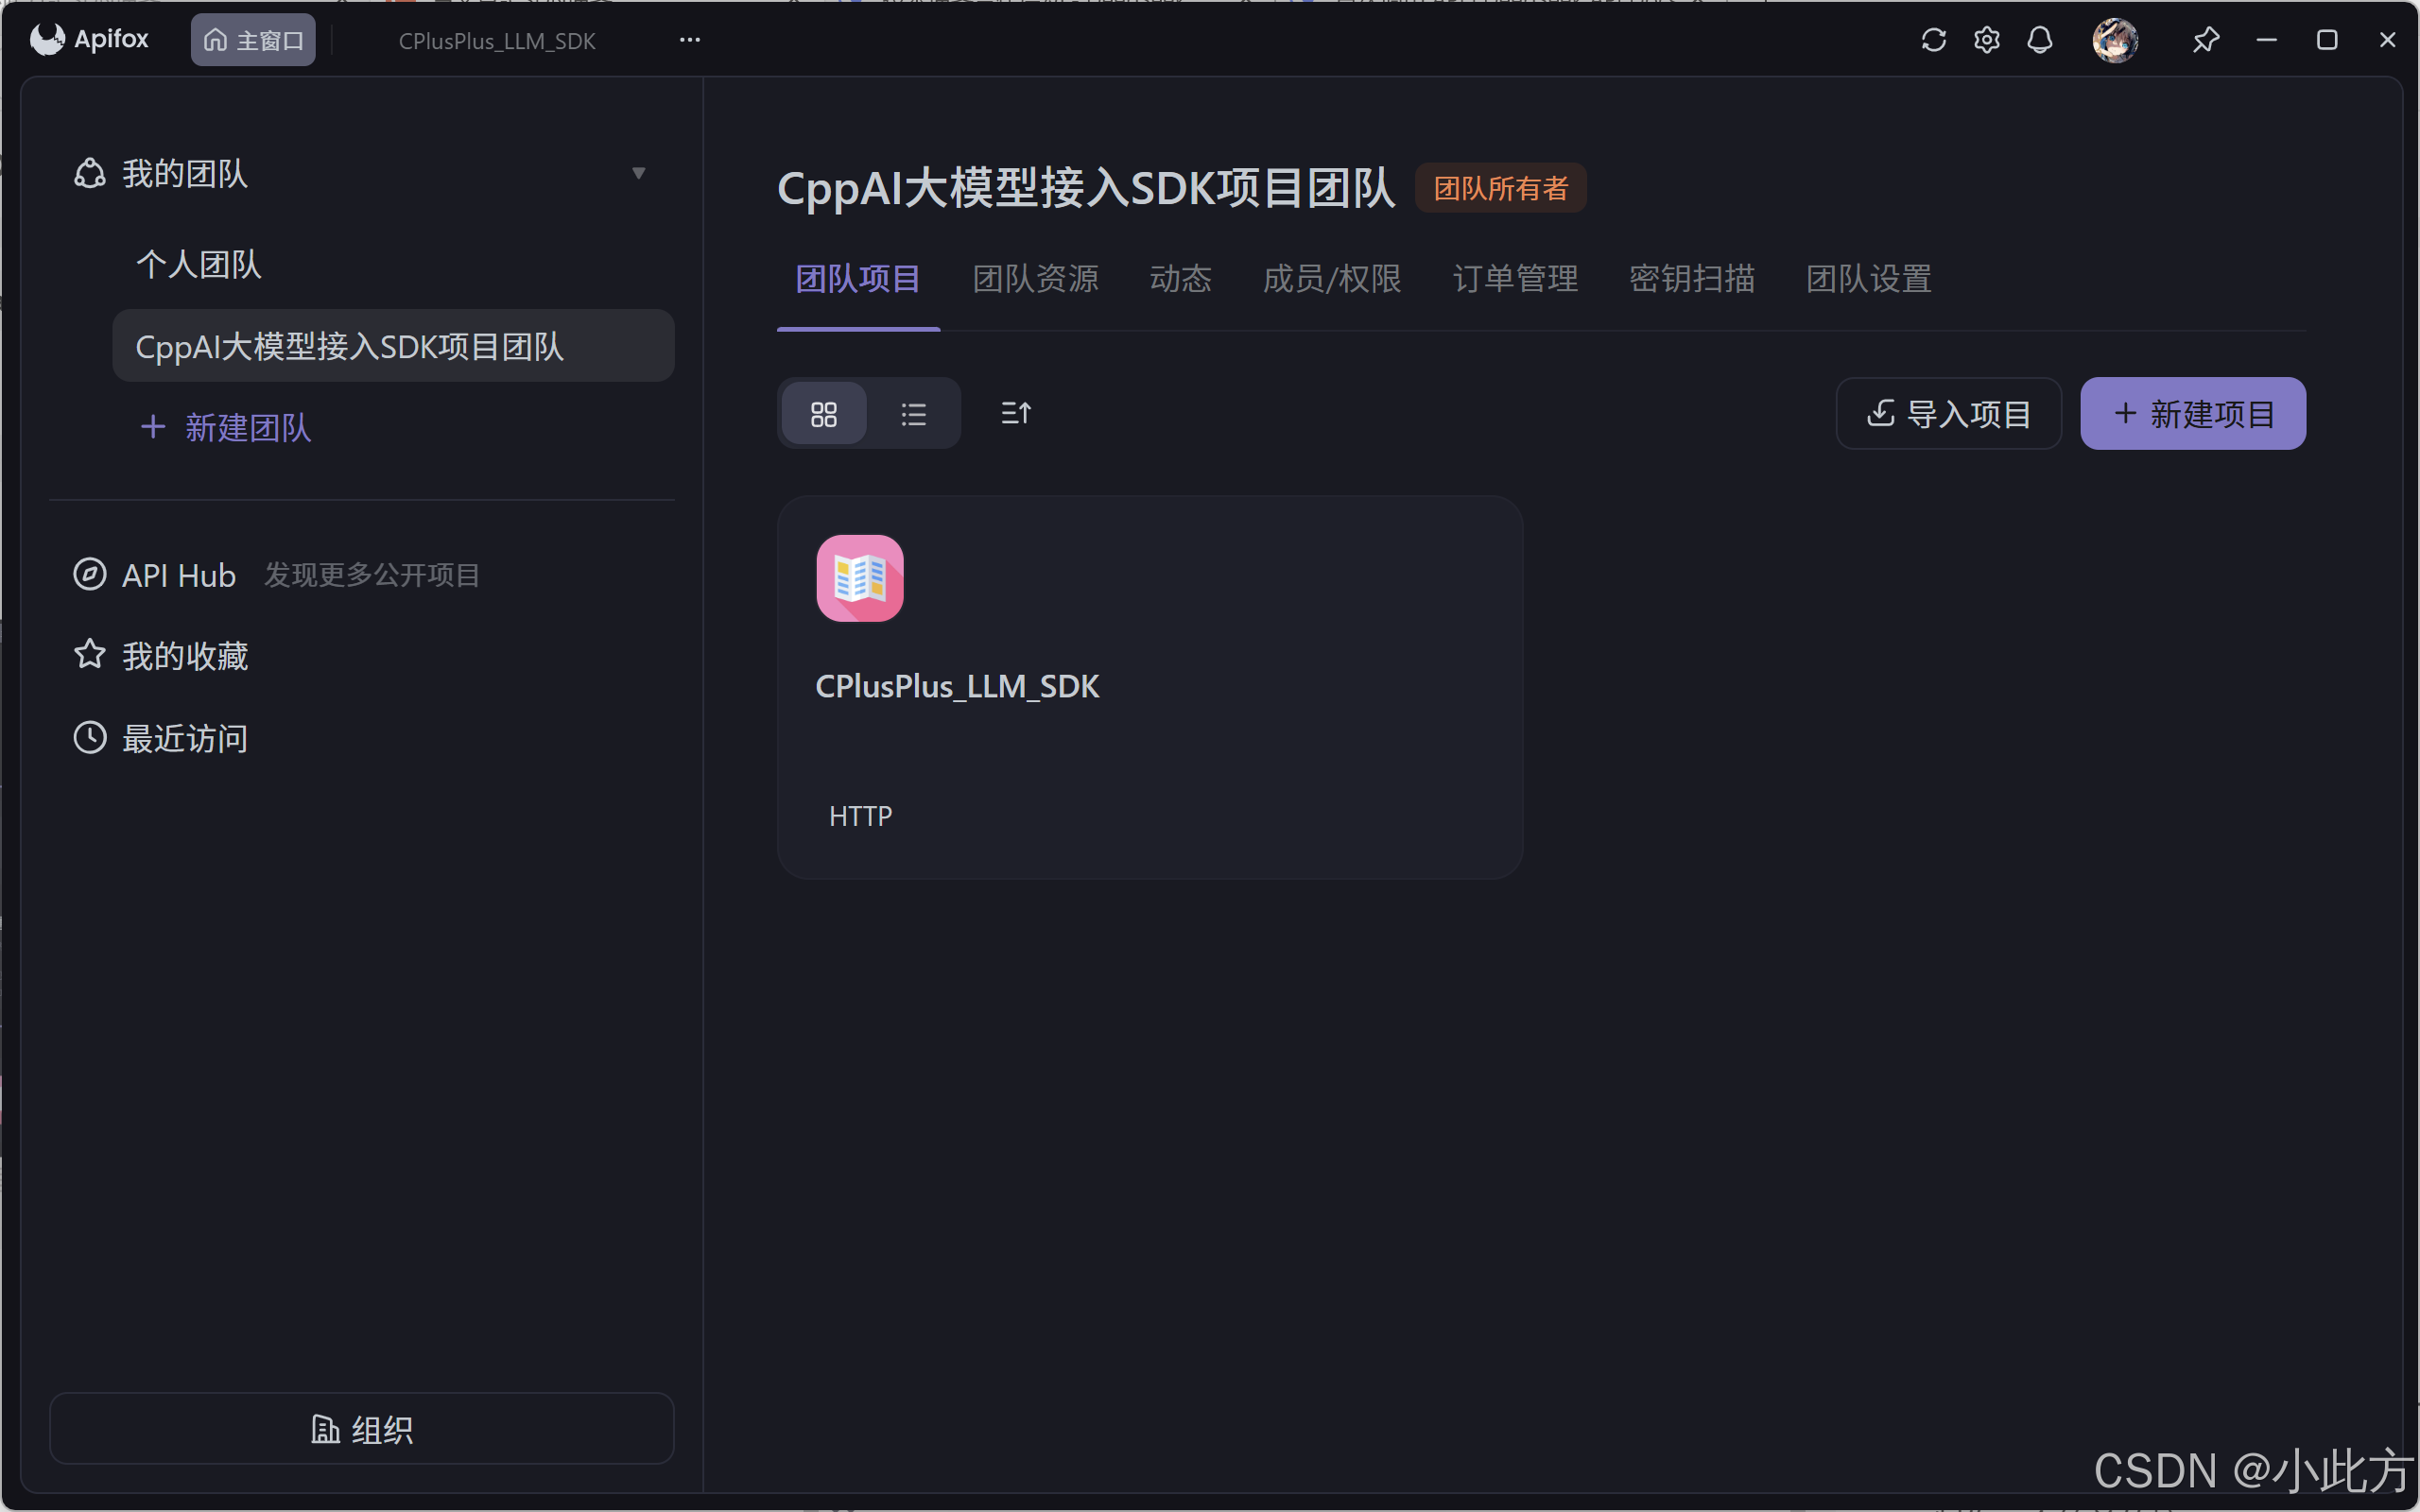This screenshot has width=2420, height=1512.
Task: Toggle grid card view
Action: pyautogui.click(x=824, y=414)
